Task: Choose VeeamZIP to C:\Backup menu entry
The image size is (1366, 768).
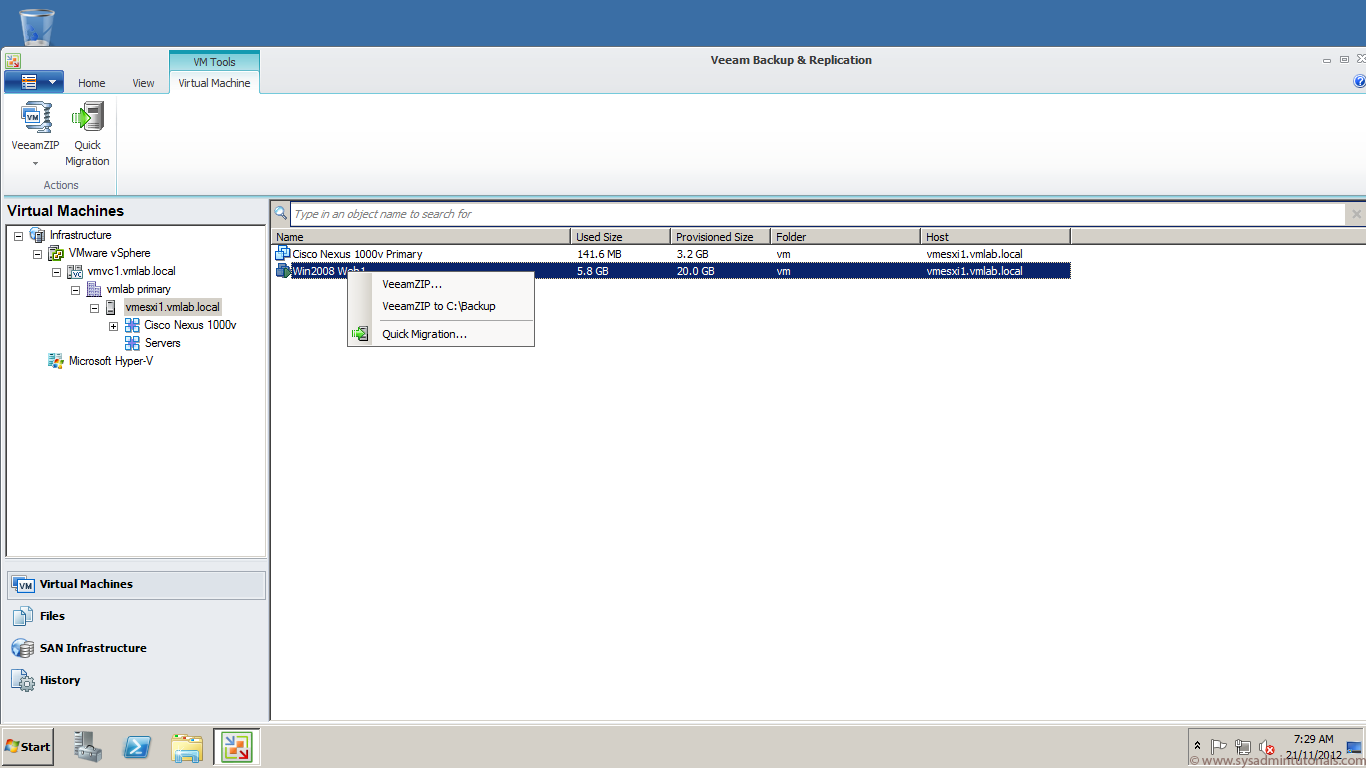Action: pyautogui.click(x=440, y=306)
